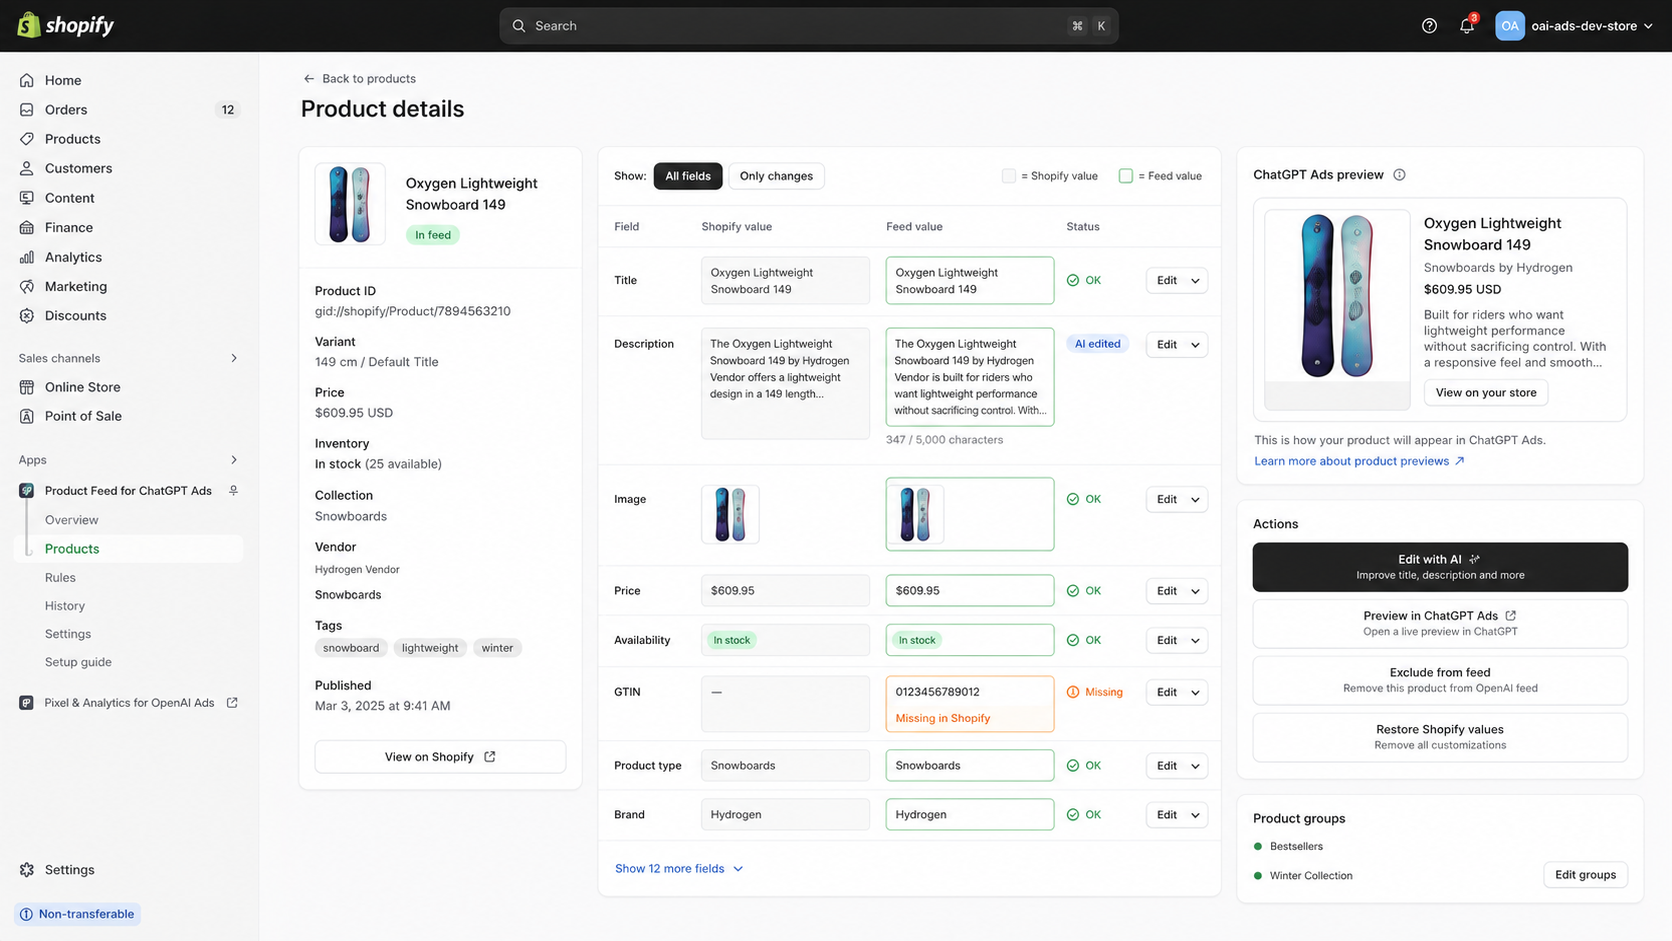Click the Finance bank icon
This screenshot has height=941, width=1672.
27,227
